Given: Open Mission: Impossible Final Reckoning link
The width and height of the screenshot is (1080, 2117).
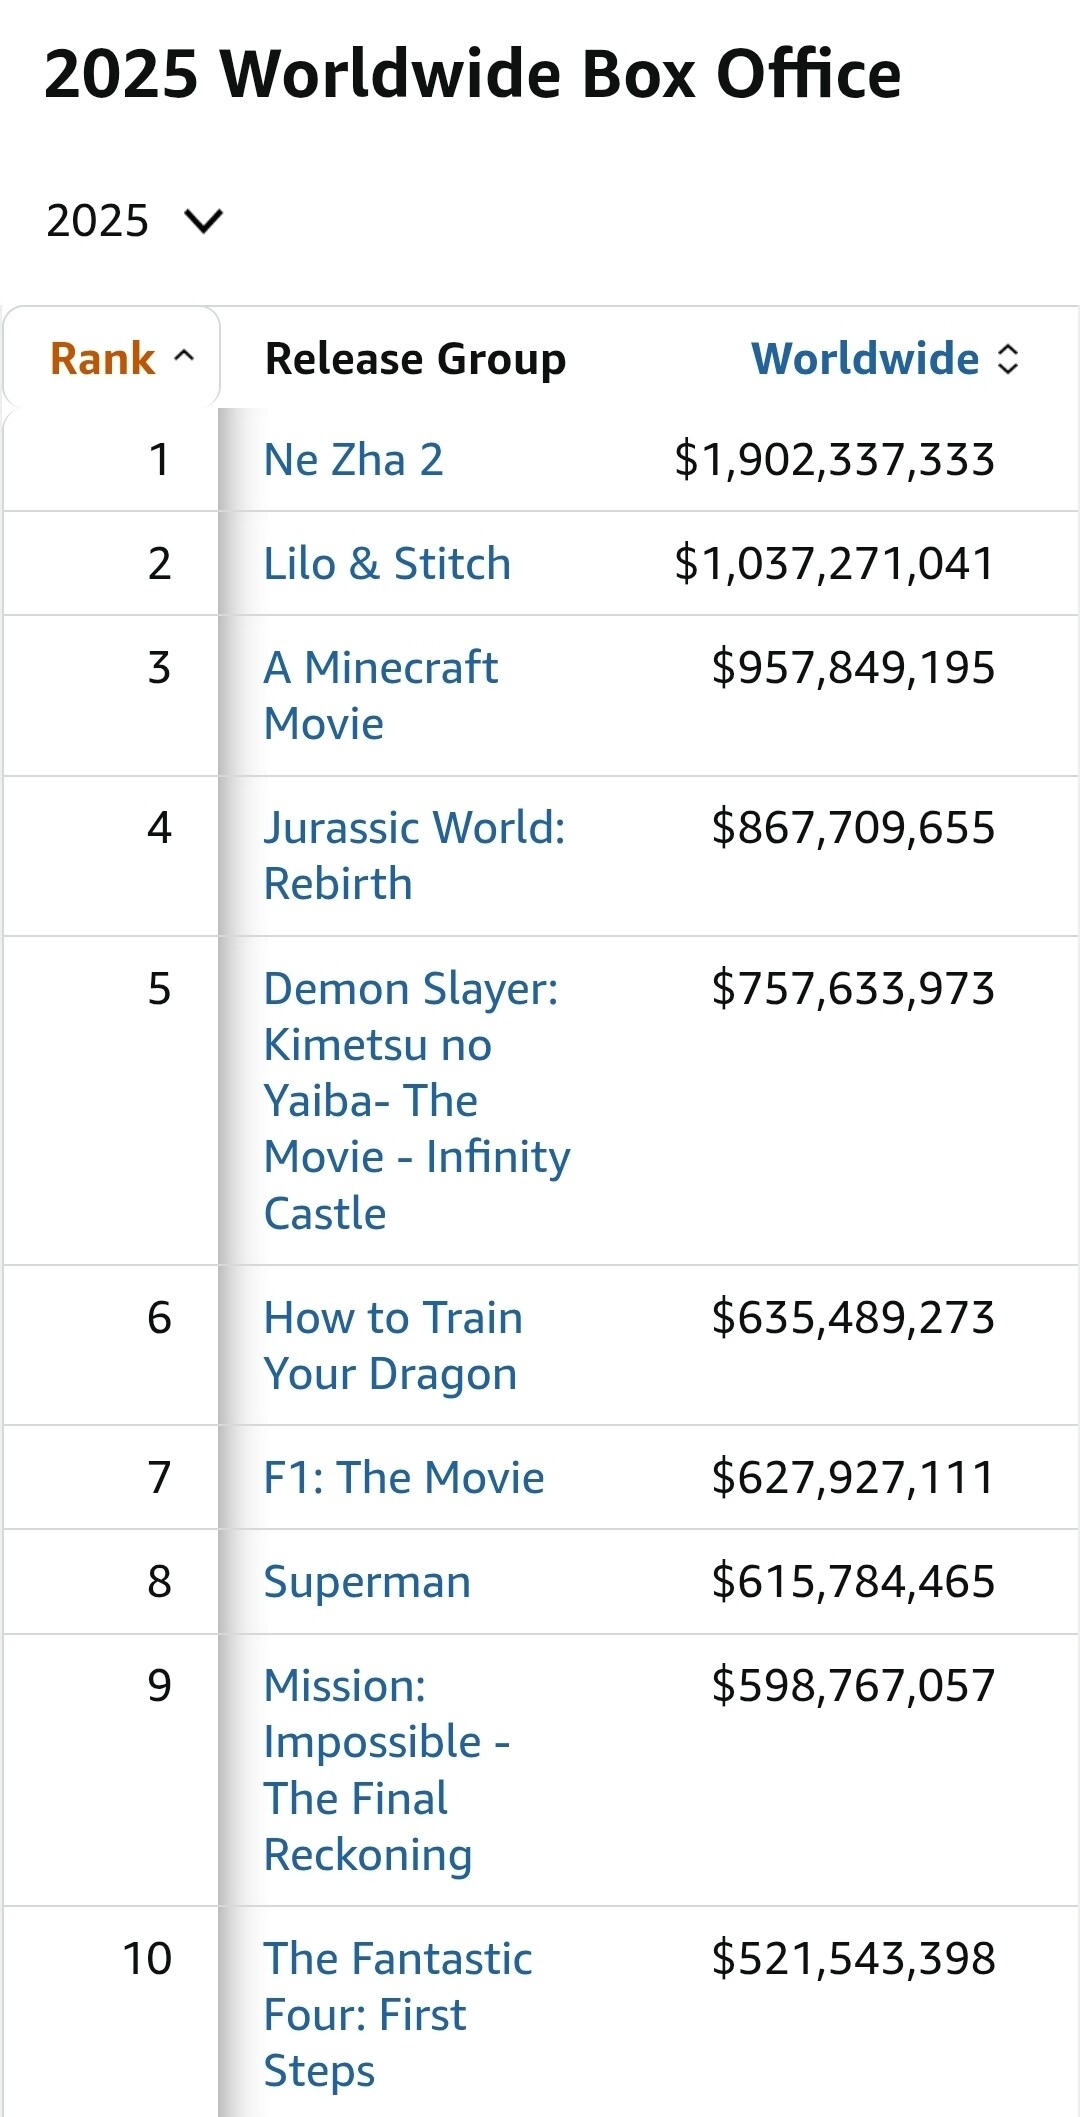Looking at the screenshot, I should (385, 1770).
